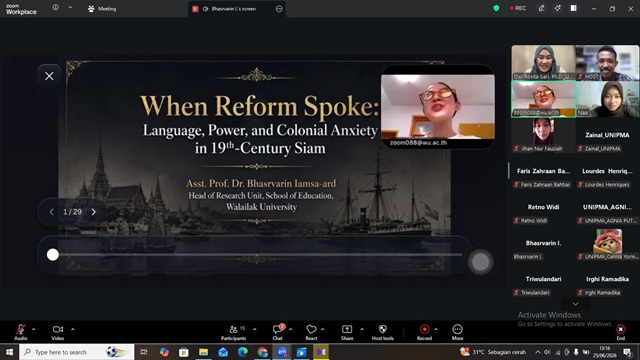640x360 pixels.
Task: Toggle the Video camera
Action: [58, 329]
